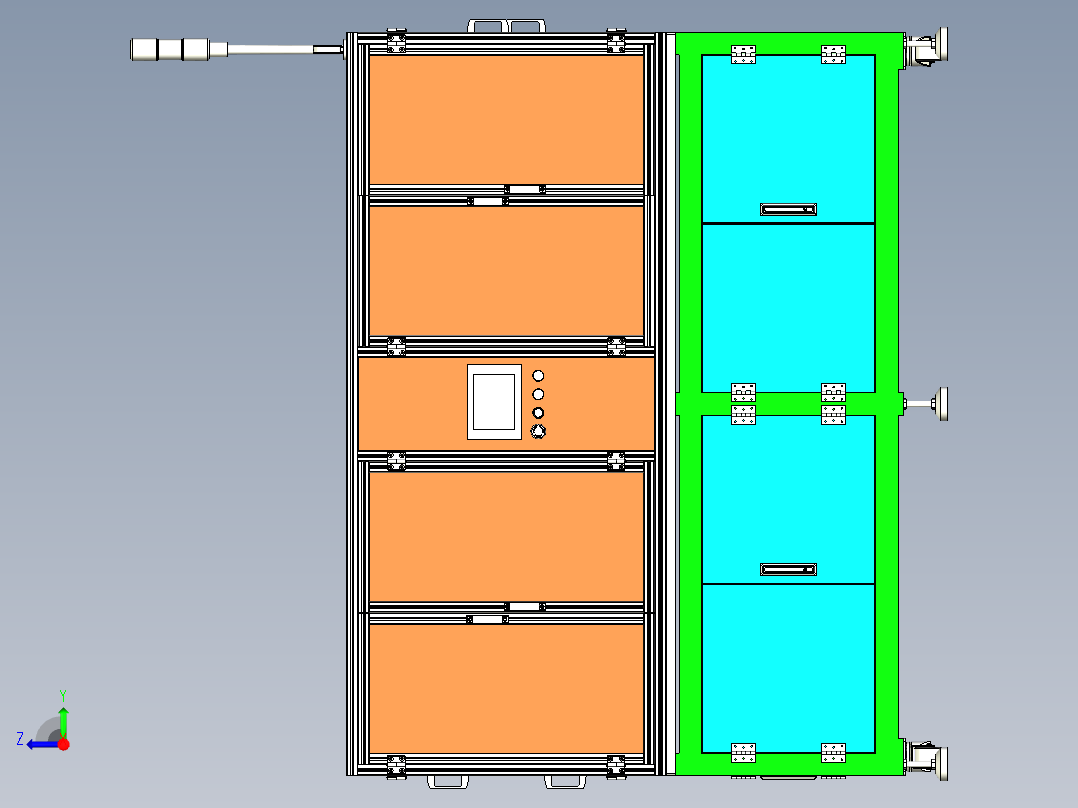Screen dimensions: 1078x808
Task: Click the green Y axis arrow of the triad
Action: pyautogui.click(x=63, y=723)
